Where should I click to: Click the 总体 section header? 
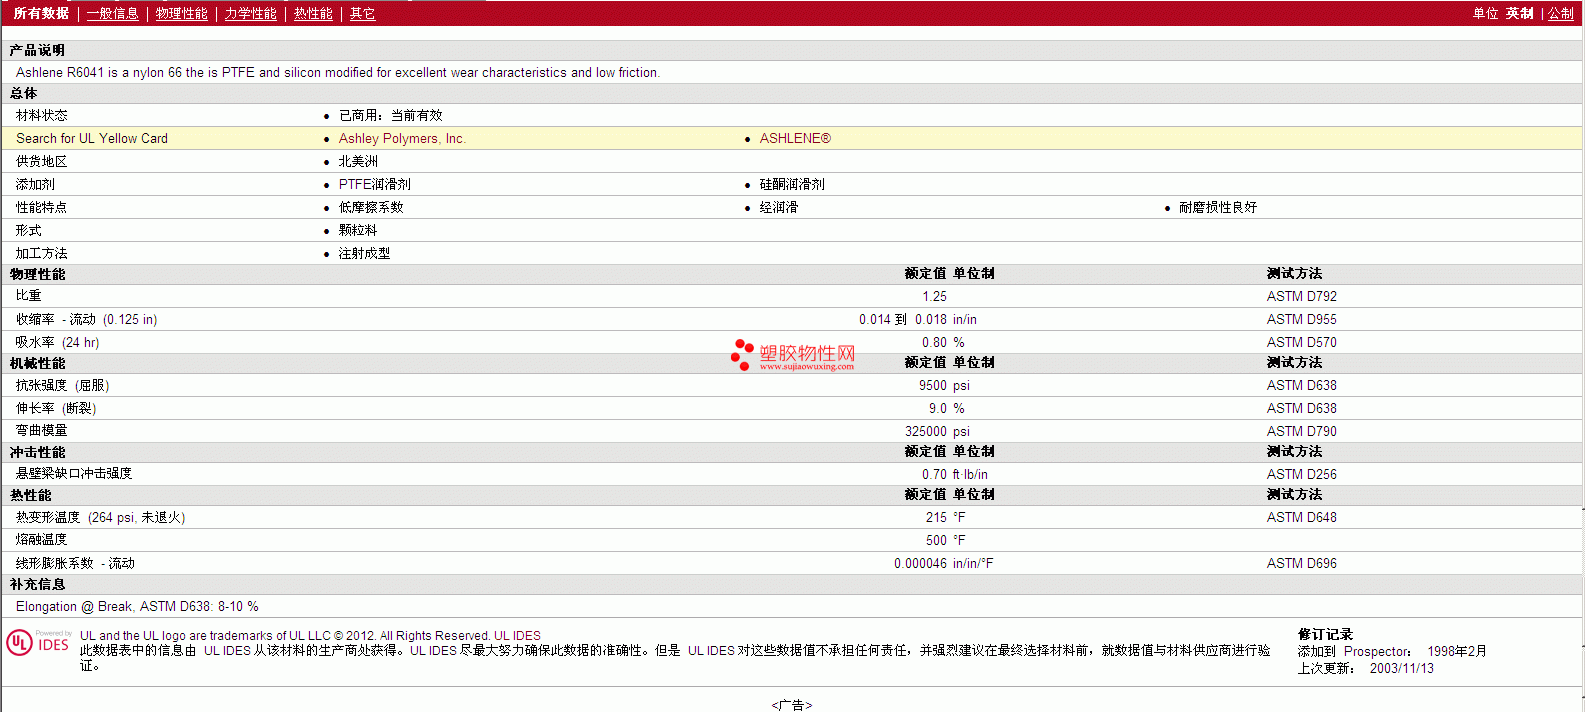point(23,93)
